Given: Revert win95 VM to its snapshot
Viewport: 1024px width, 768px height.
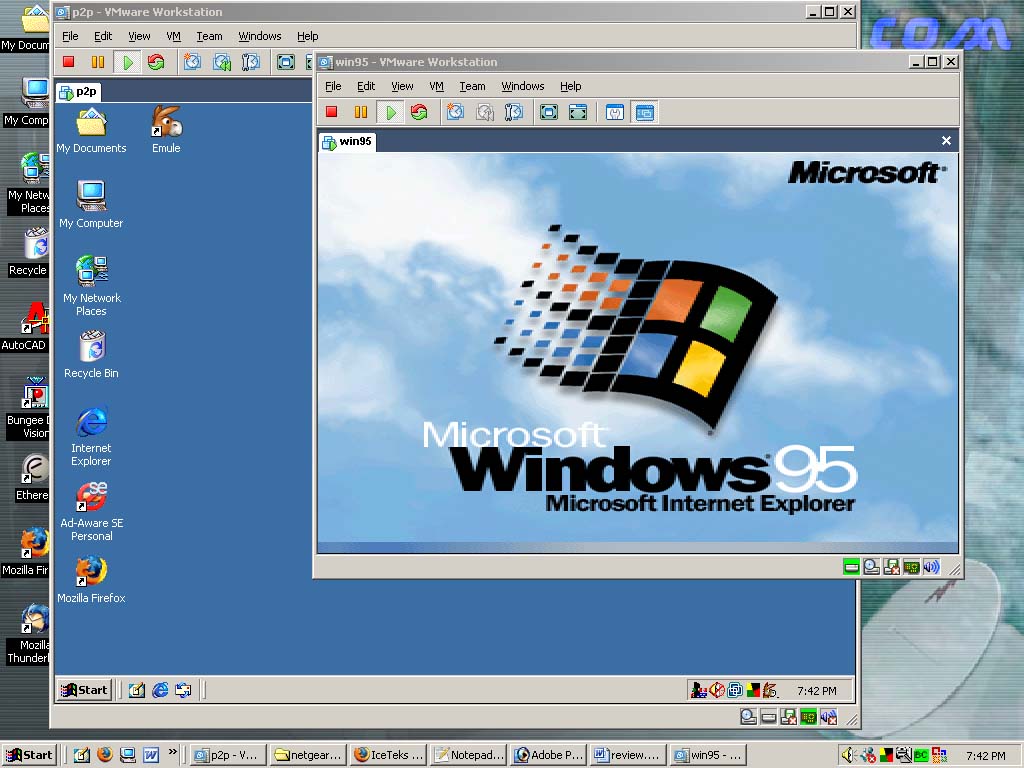Looking at the screenshot, I should 485,112.
